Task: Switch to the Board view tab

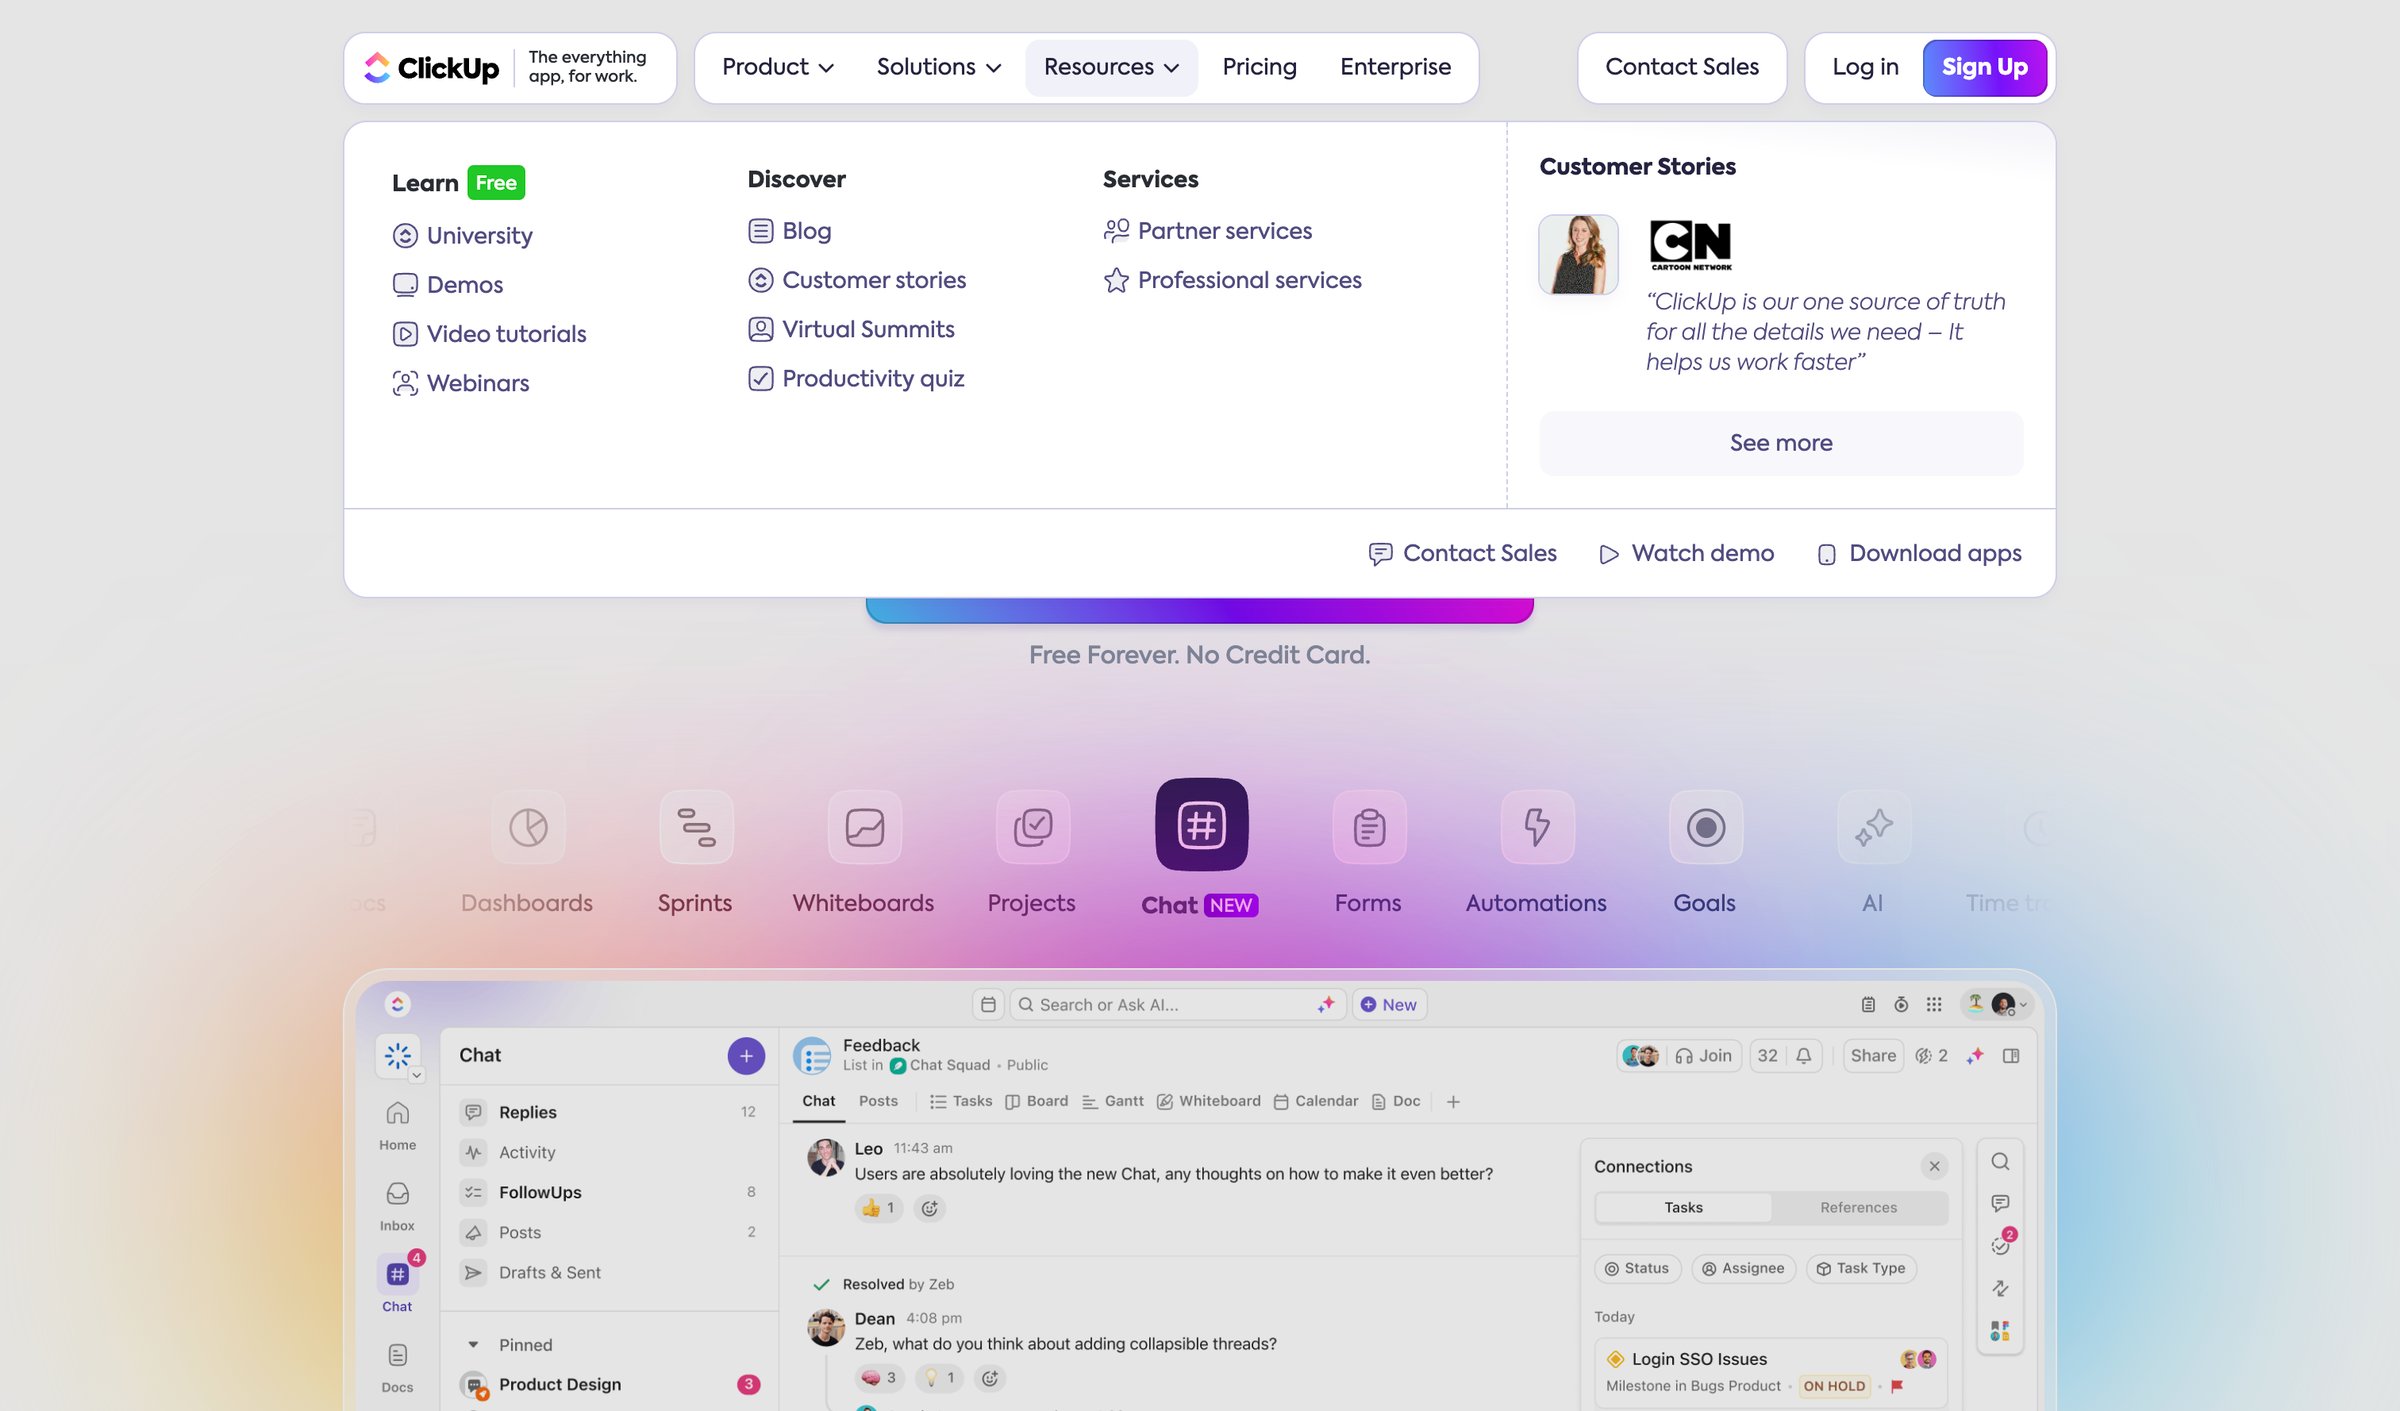Action: pyautogui.click(x=1036, y=1100)
